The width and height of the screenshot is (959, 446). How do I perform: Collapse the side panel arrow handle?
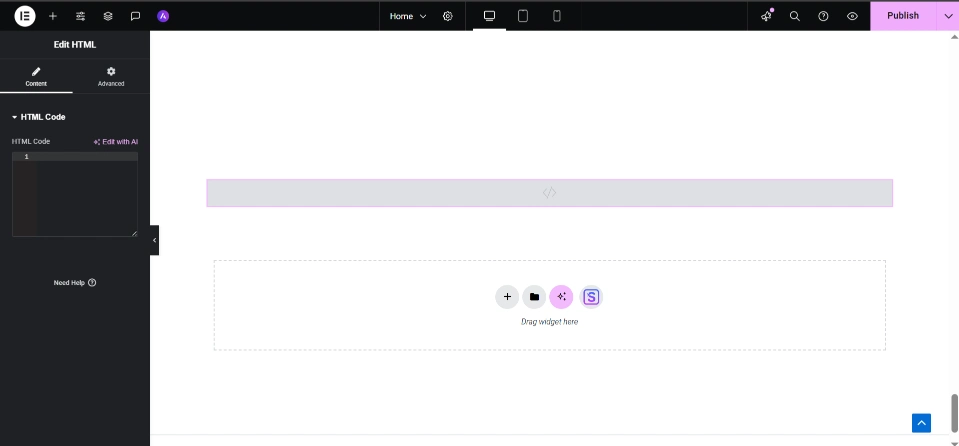[154, 240]
